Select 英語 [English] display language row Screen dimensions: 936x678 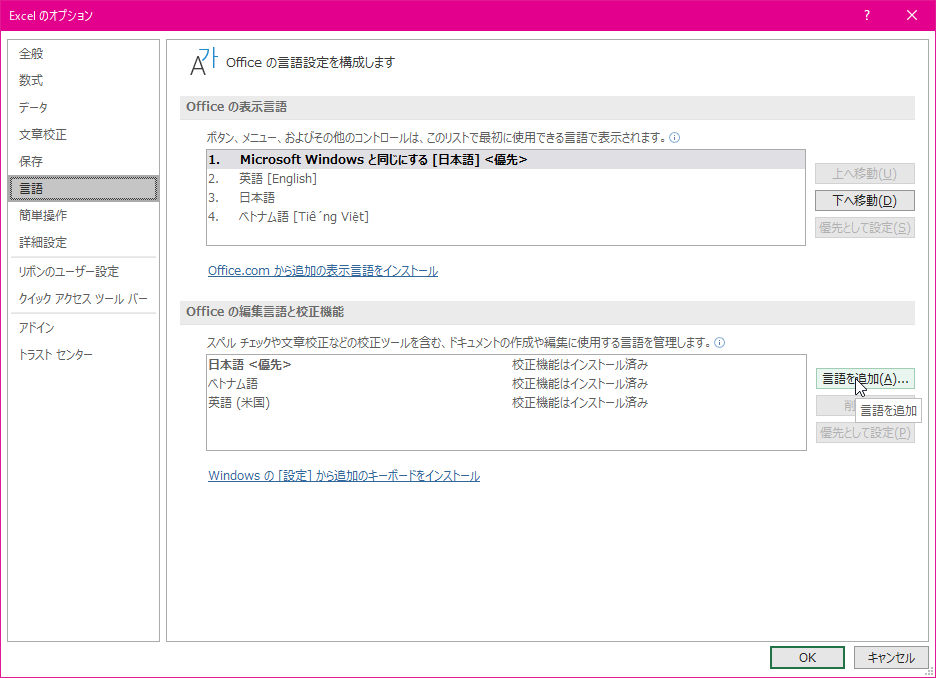pos(506,178)
